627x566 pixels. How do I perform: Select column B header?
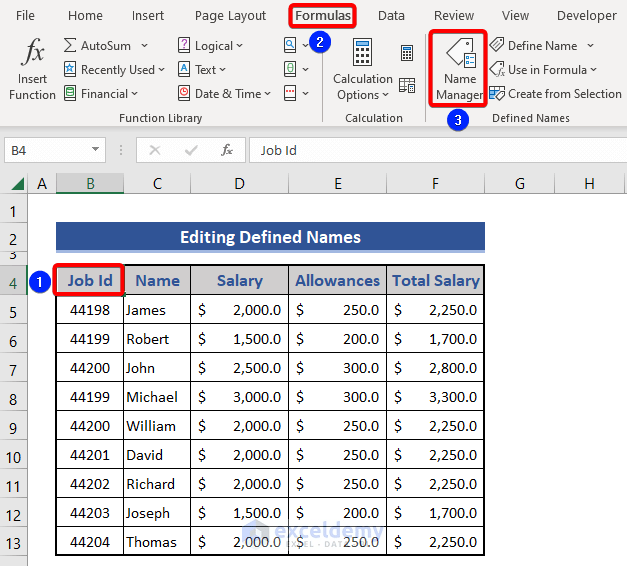coord(90,184)
